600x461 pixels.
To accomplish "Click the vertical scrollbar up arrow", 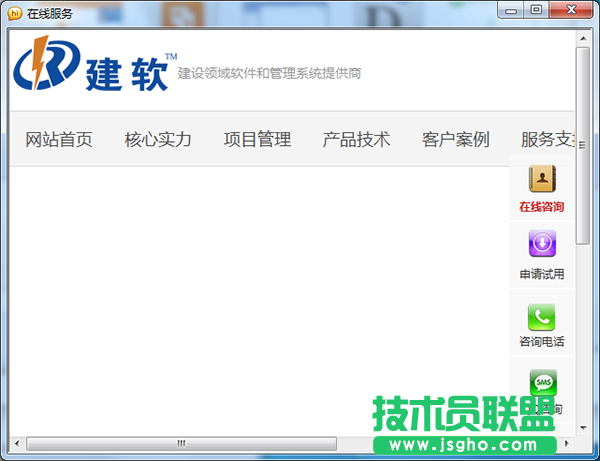I will coord(583,39).
